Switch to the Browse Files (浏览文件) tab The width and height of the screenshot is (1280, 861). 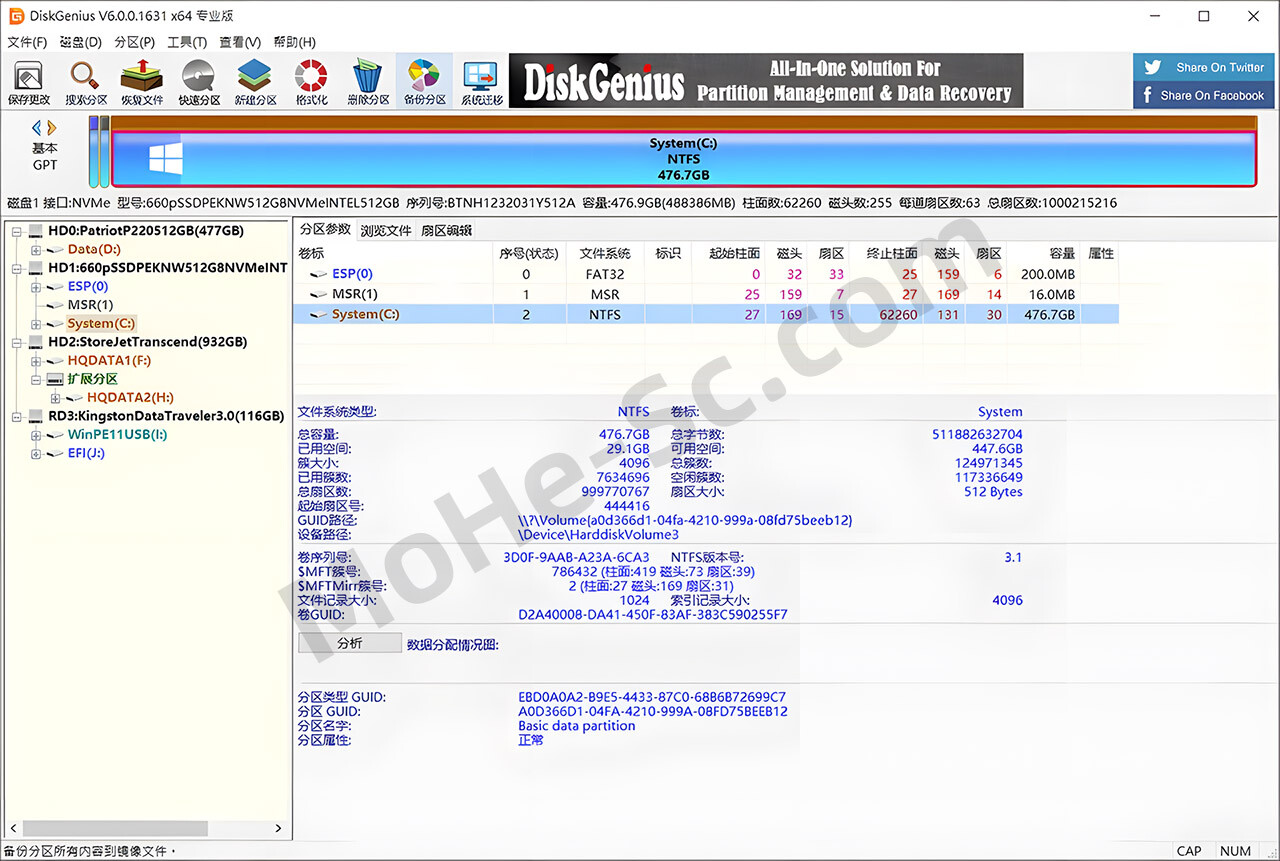pos(386,230)
